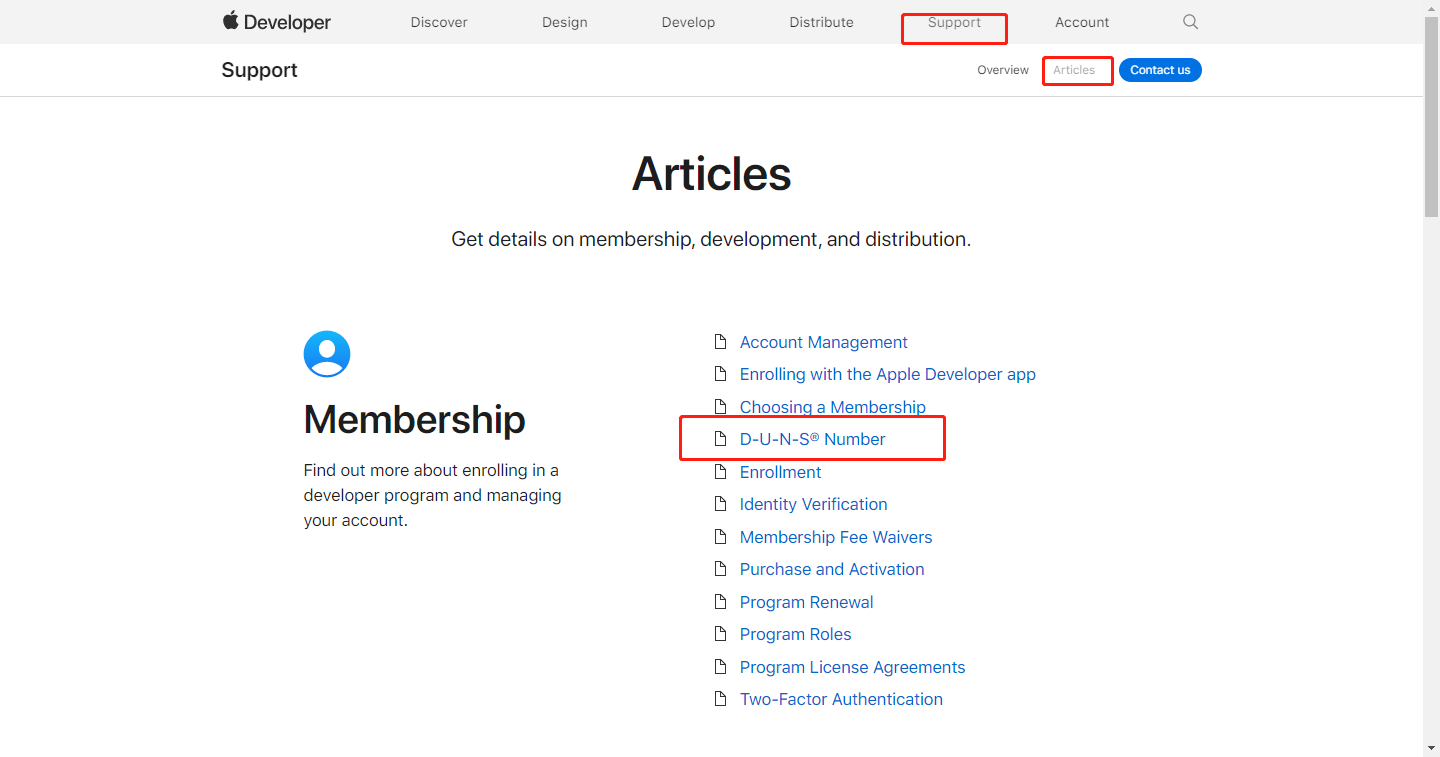Open the Two-Factor Authentication article

842,699
